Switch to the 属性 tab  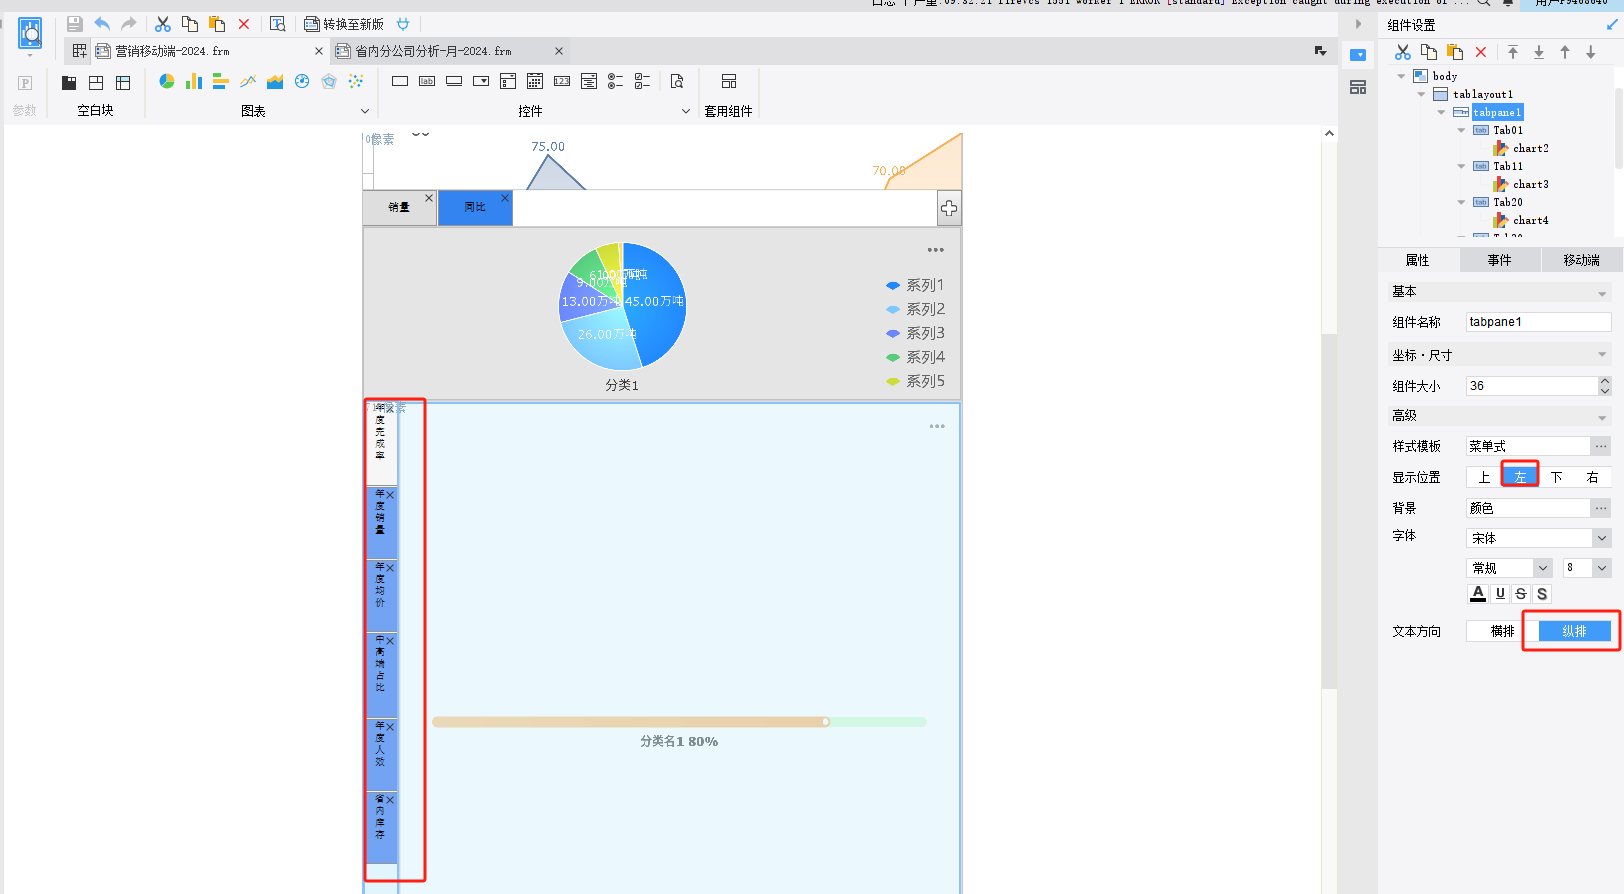tap(1418, 260)
